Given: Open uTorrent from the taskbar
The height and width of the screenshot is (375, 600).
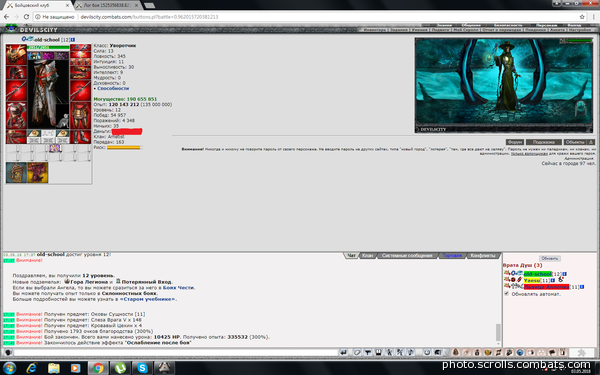Looking at the screenshot, I should click(120, 368).
